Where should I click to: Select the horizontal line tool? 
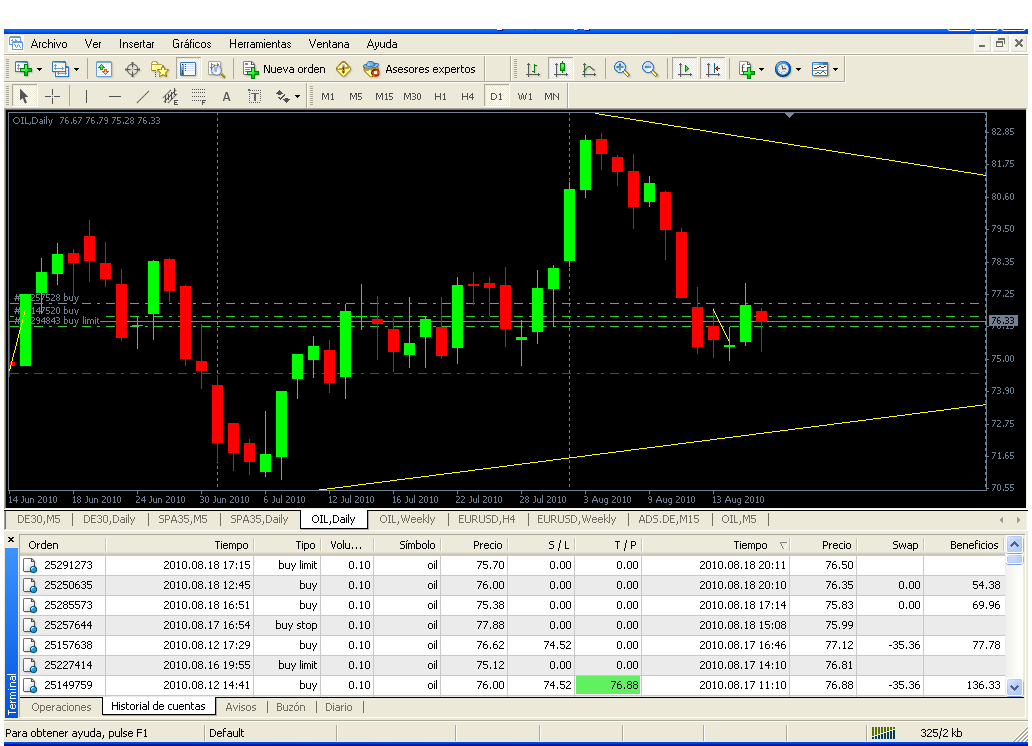(115, 97)
